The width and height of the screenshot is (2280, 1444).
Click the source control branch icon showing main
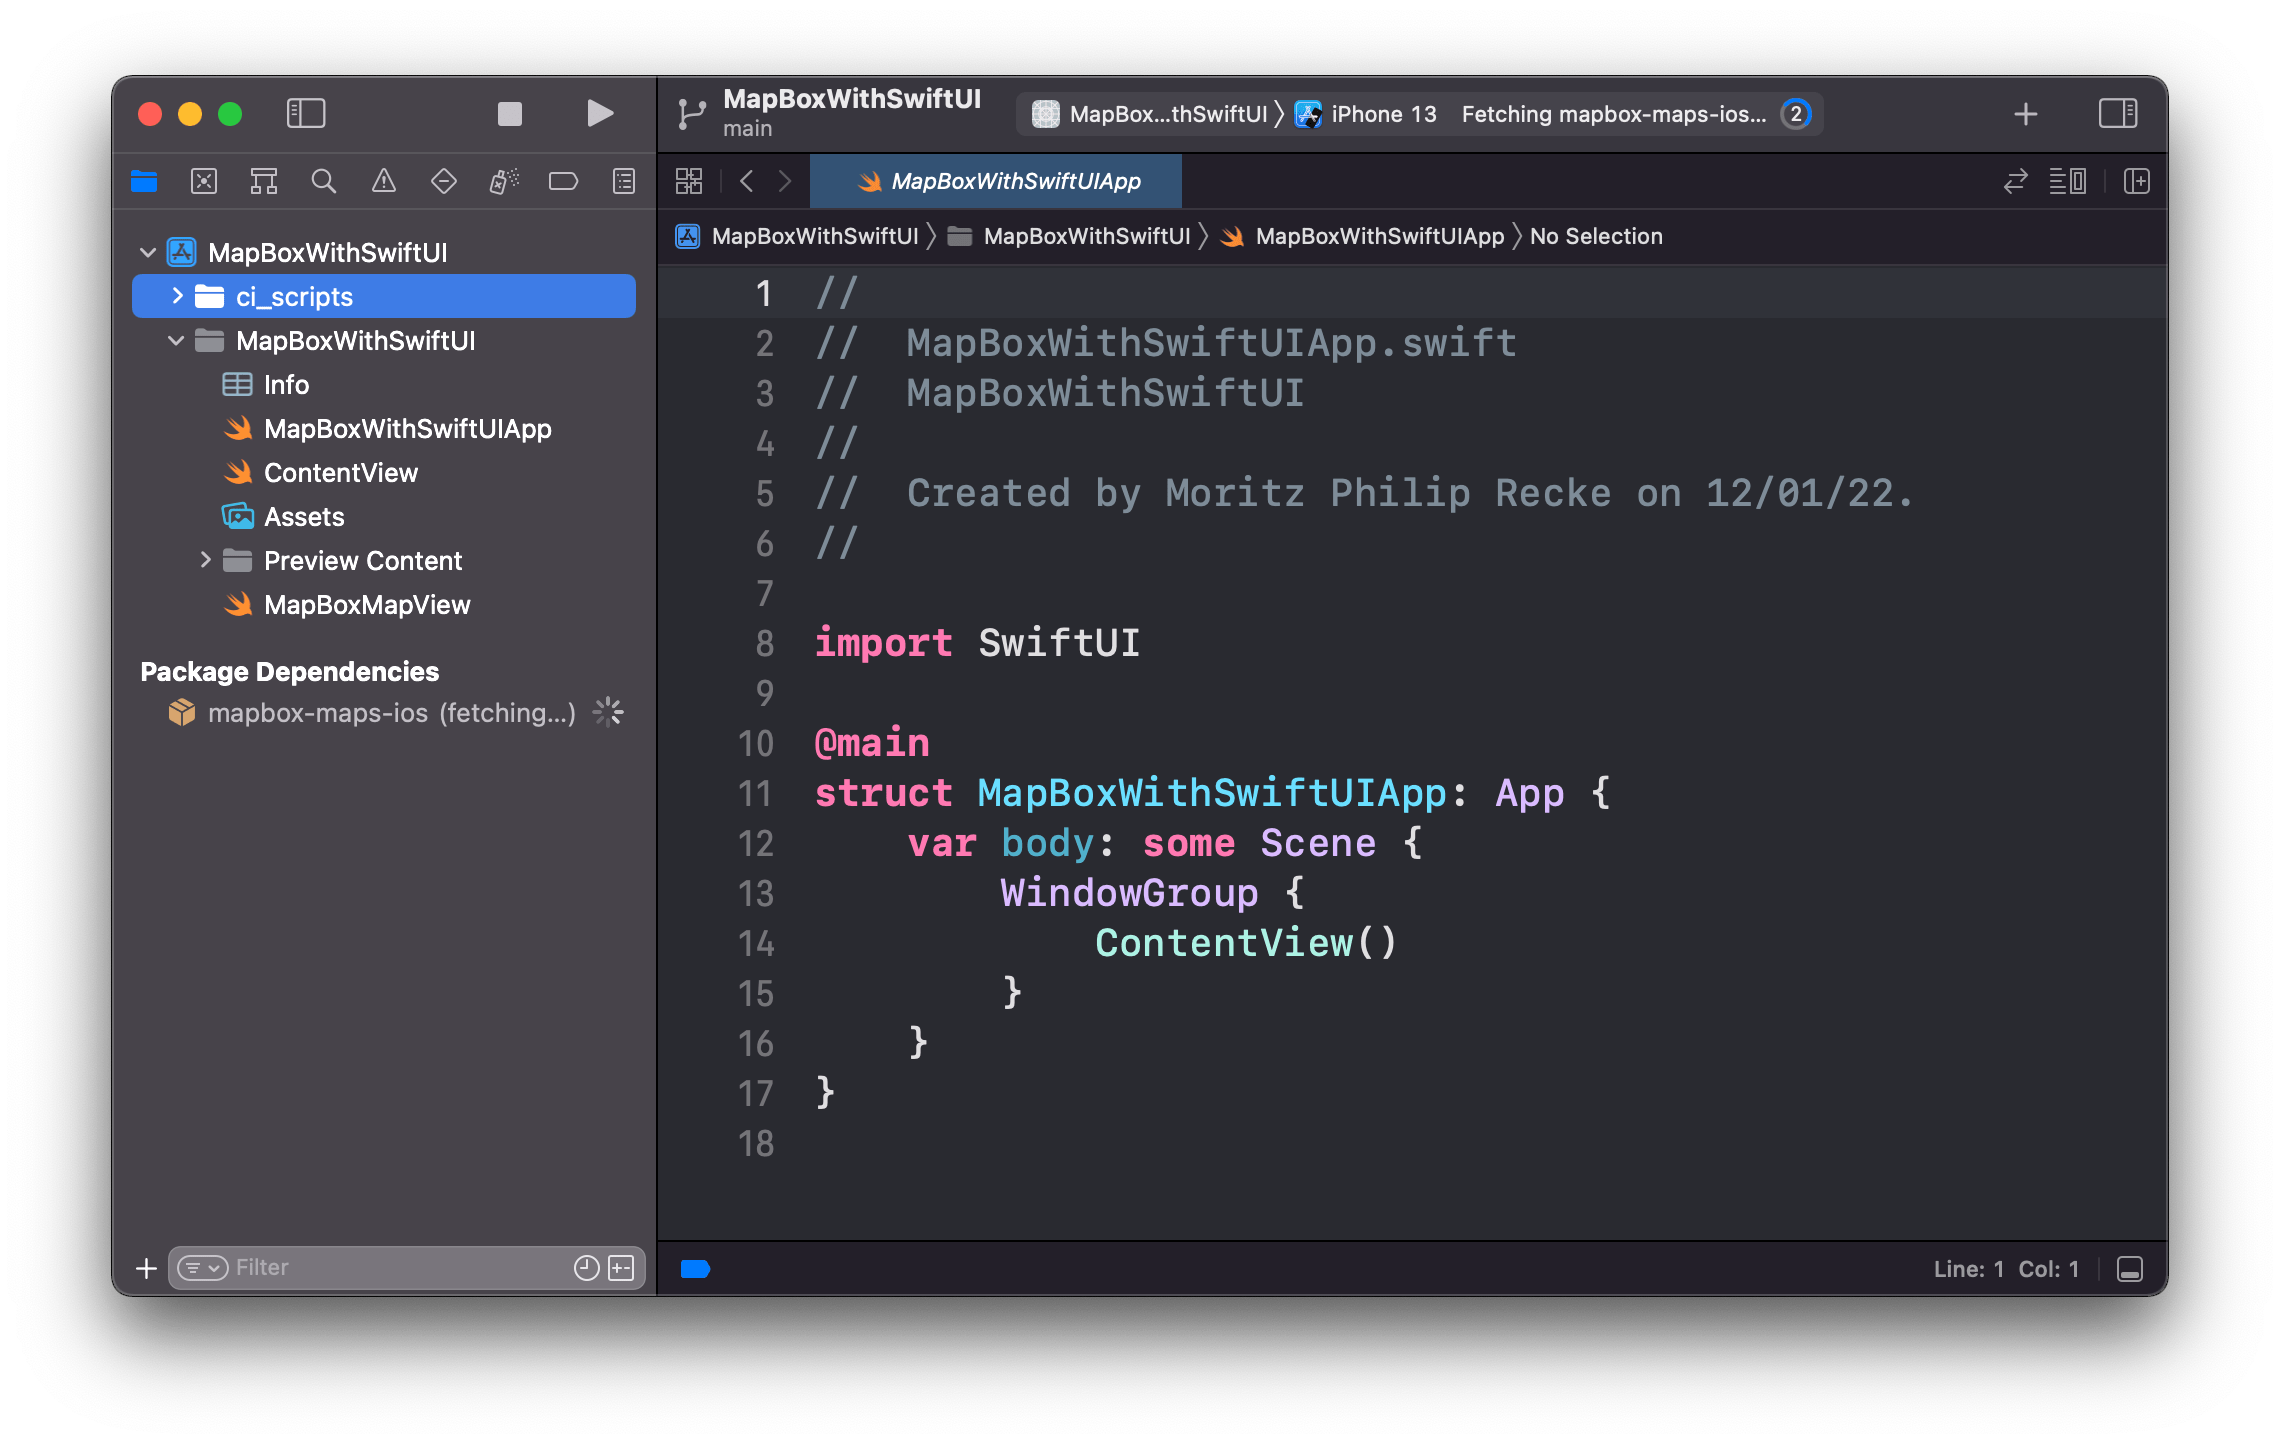[x=691, y=113]
